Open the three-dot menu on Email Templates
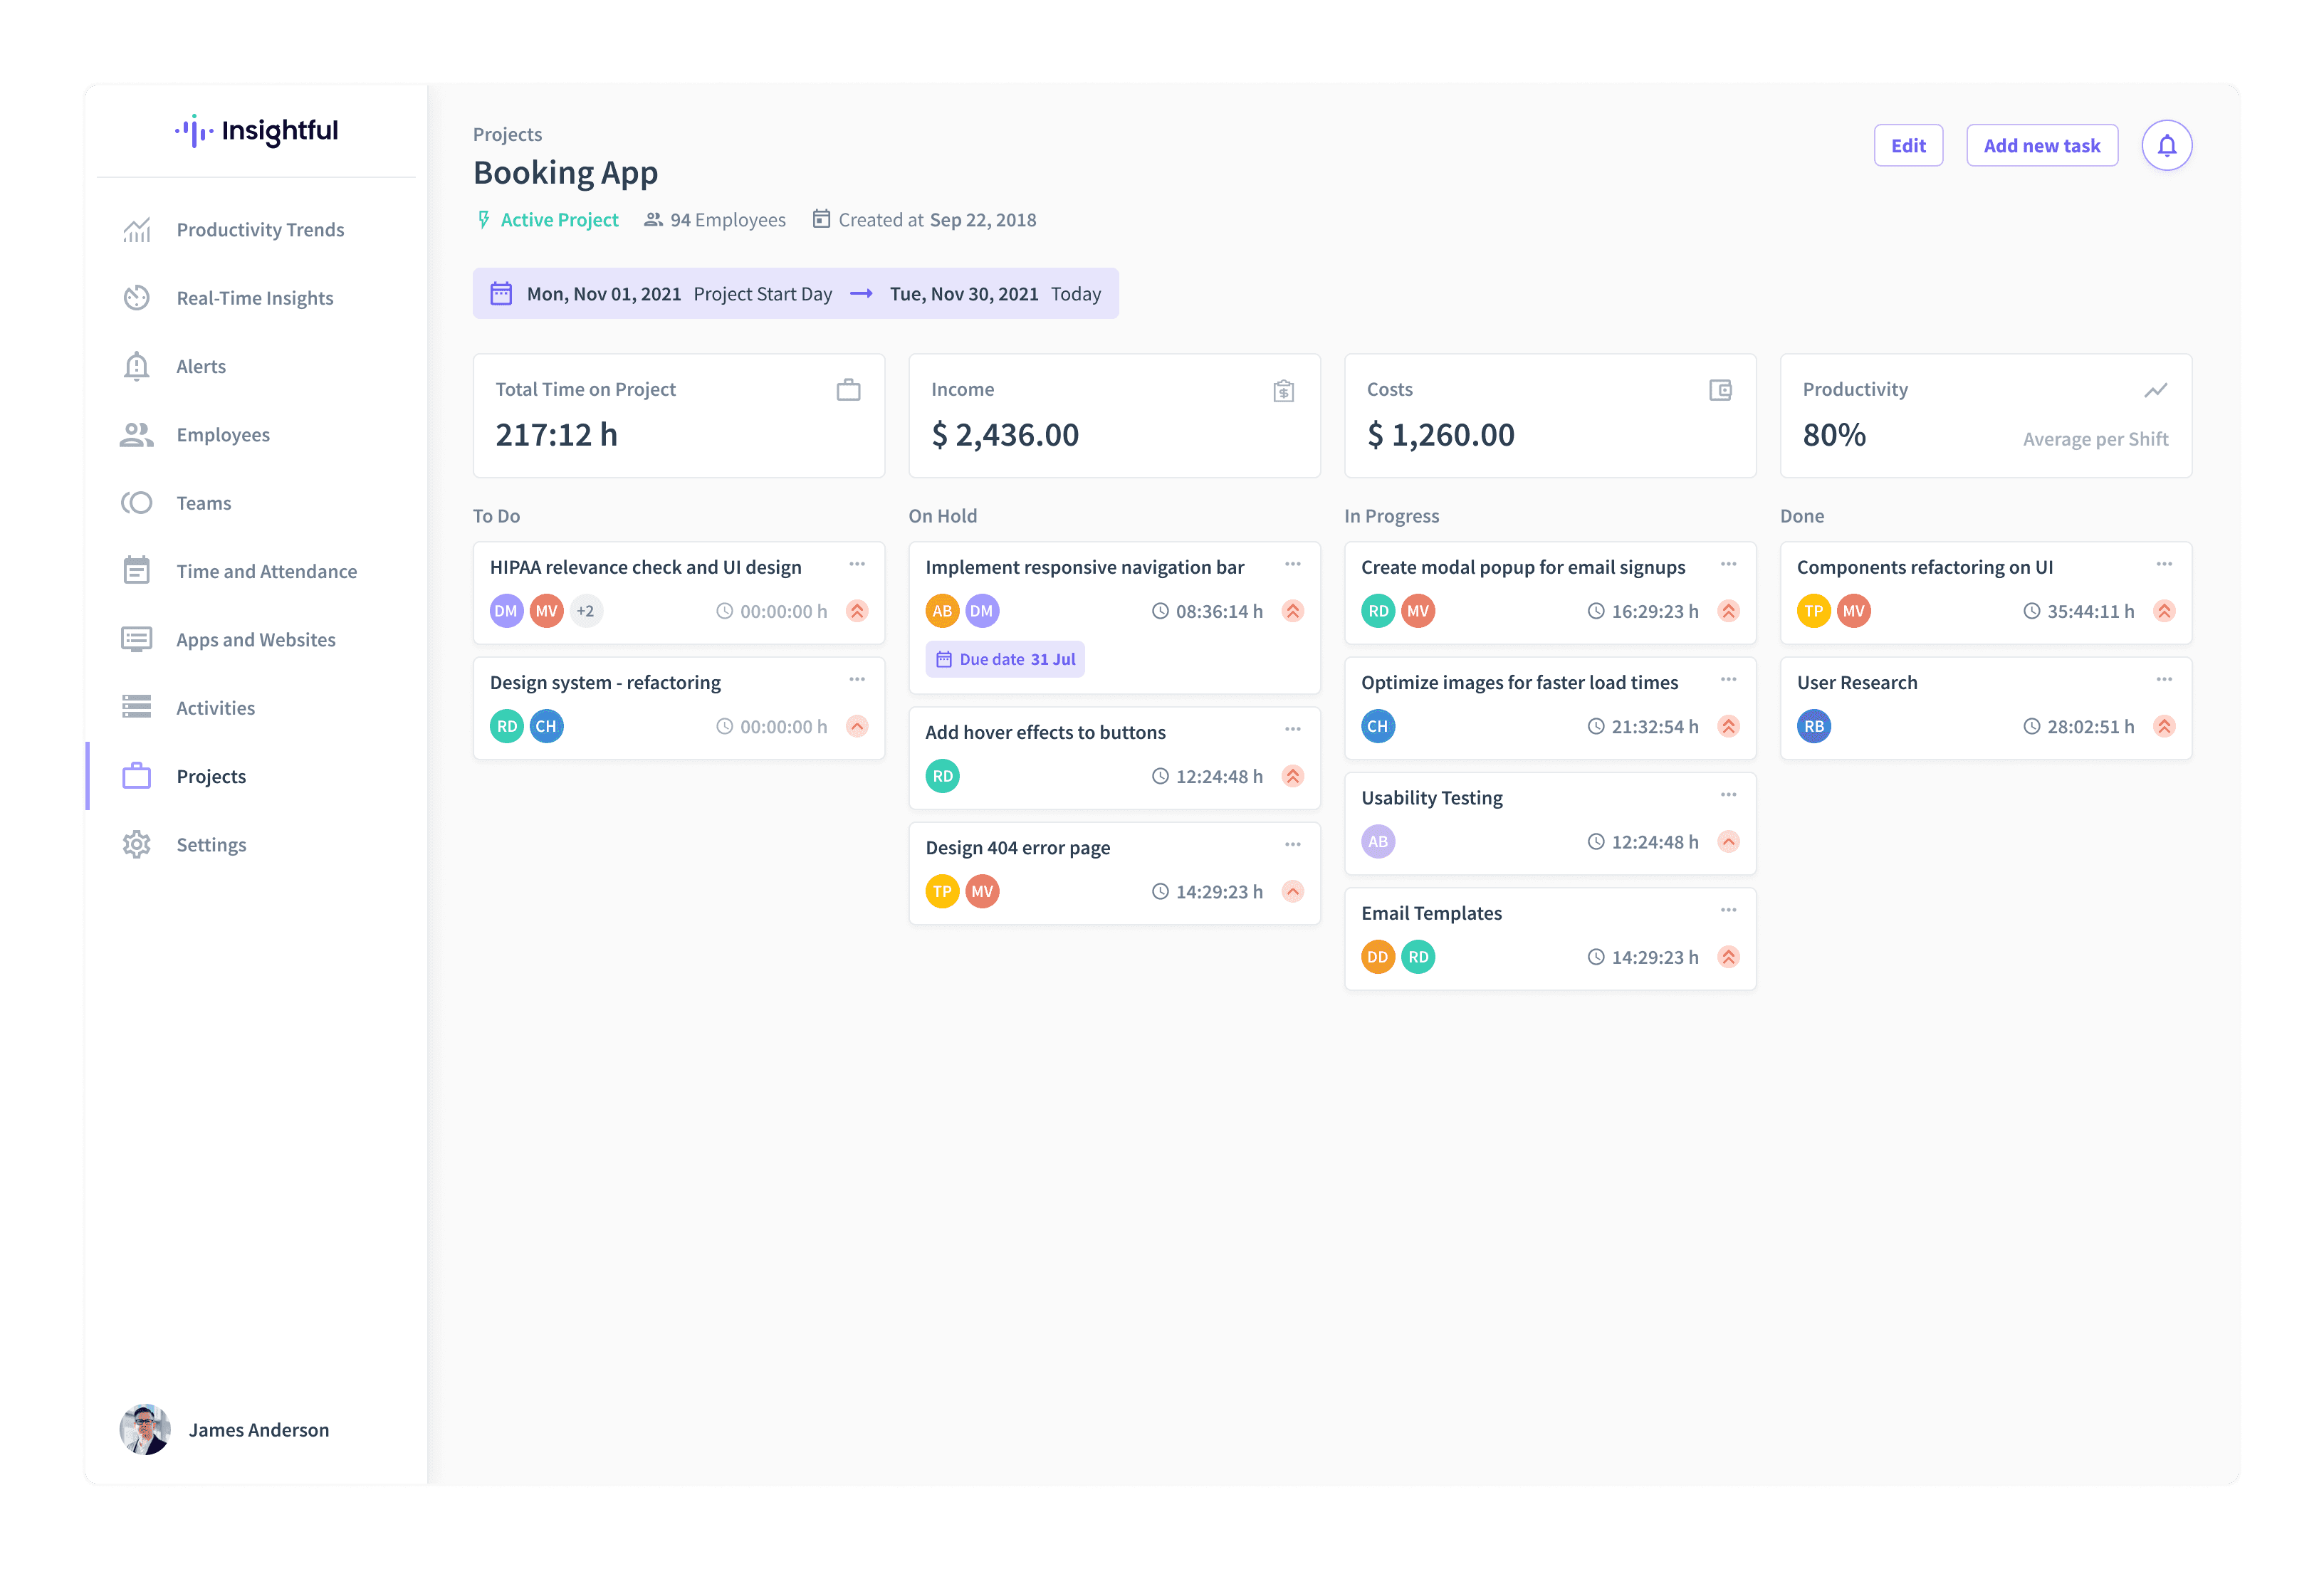 tap(1728, 911)
